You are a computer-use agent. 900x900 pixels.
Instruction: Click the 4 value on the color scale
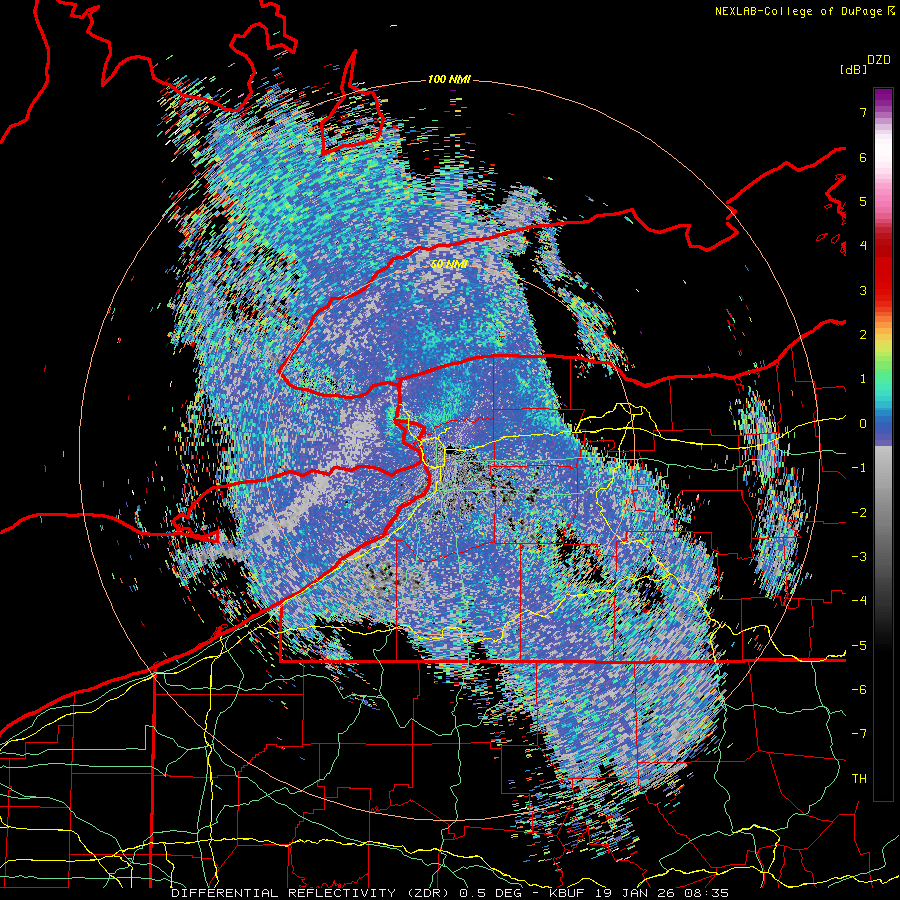pos(863,246)
